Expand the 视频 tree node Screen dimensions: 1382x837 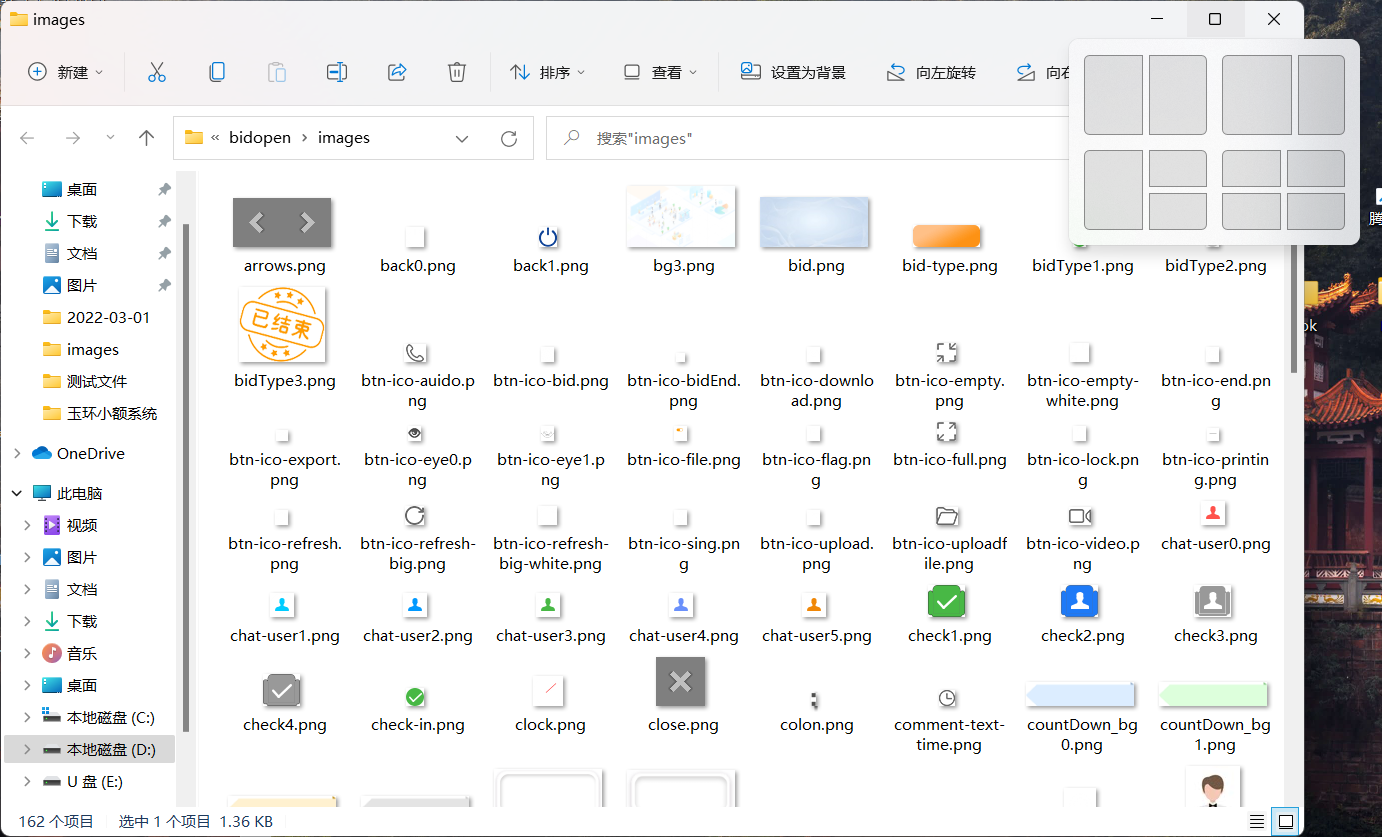click(x=28, y=525)
